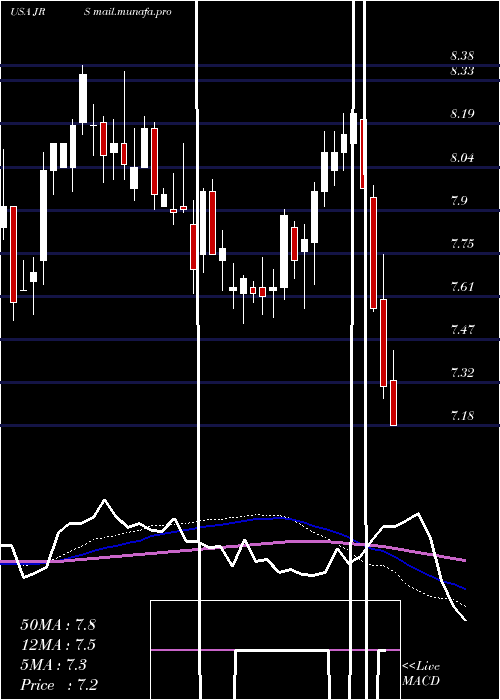This screenshot has height=700, width=500.
Task: Click the Price : 7.2 readout
Action: click(59, 685)
